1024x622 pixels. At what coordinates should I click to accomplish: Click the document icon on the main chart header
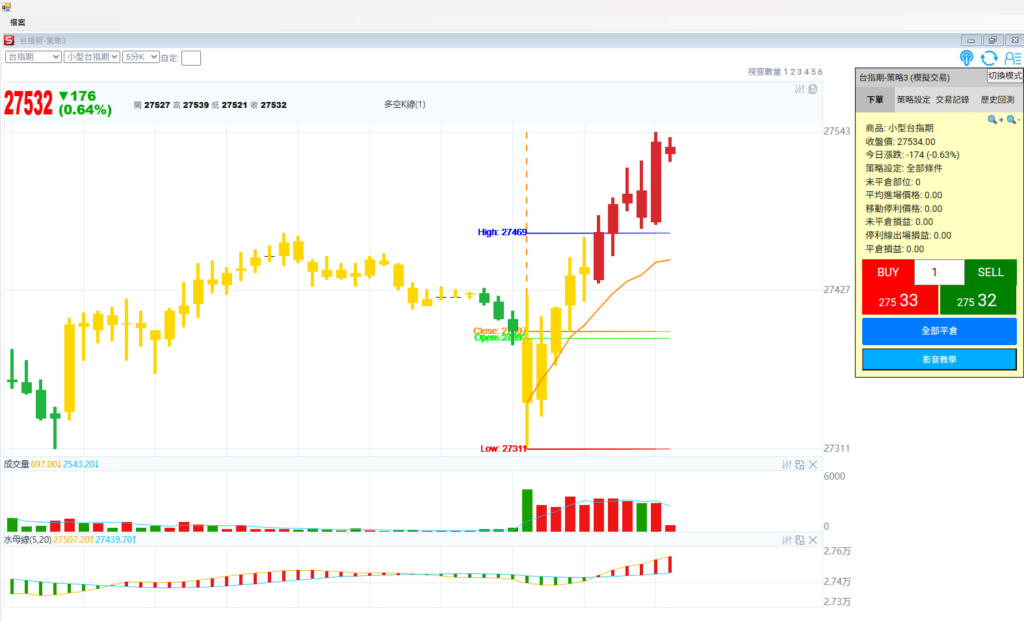click(812, 90)
